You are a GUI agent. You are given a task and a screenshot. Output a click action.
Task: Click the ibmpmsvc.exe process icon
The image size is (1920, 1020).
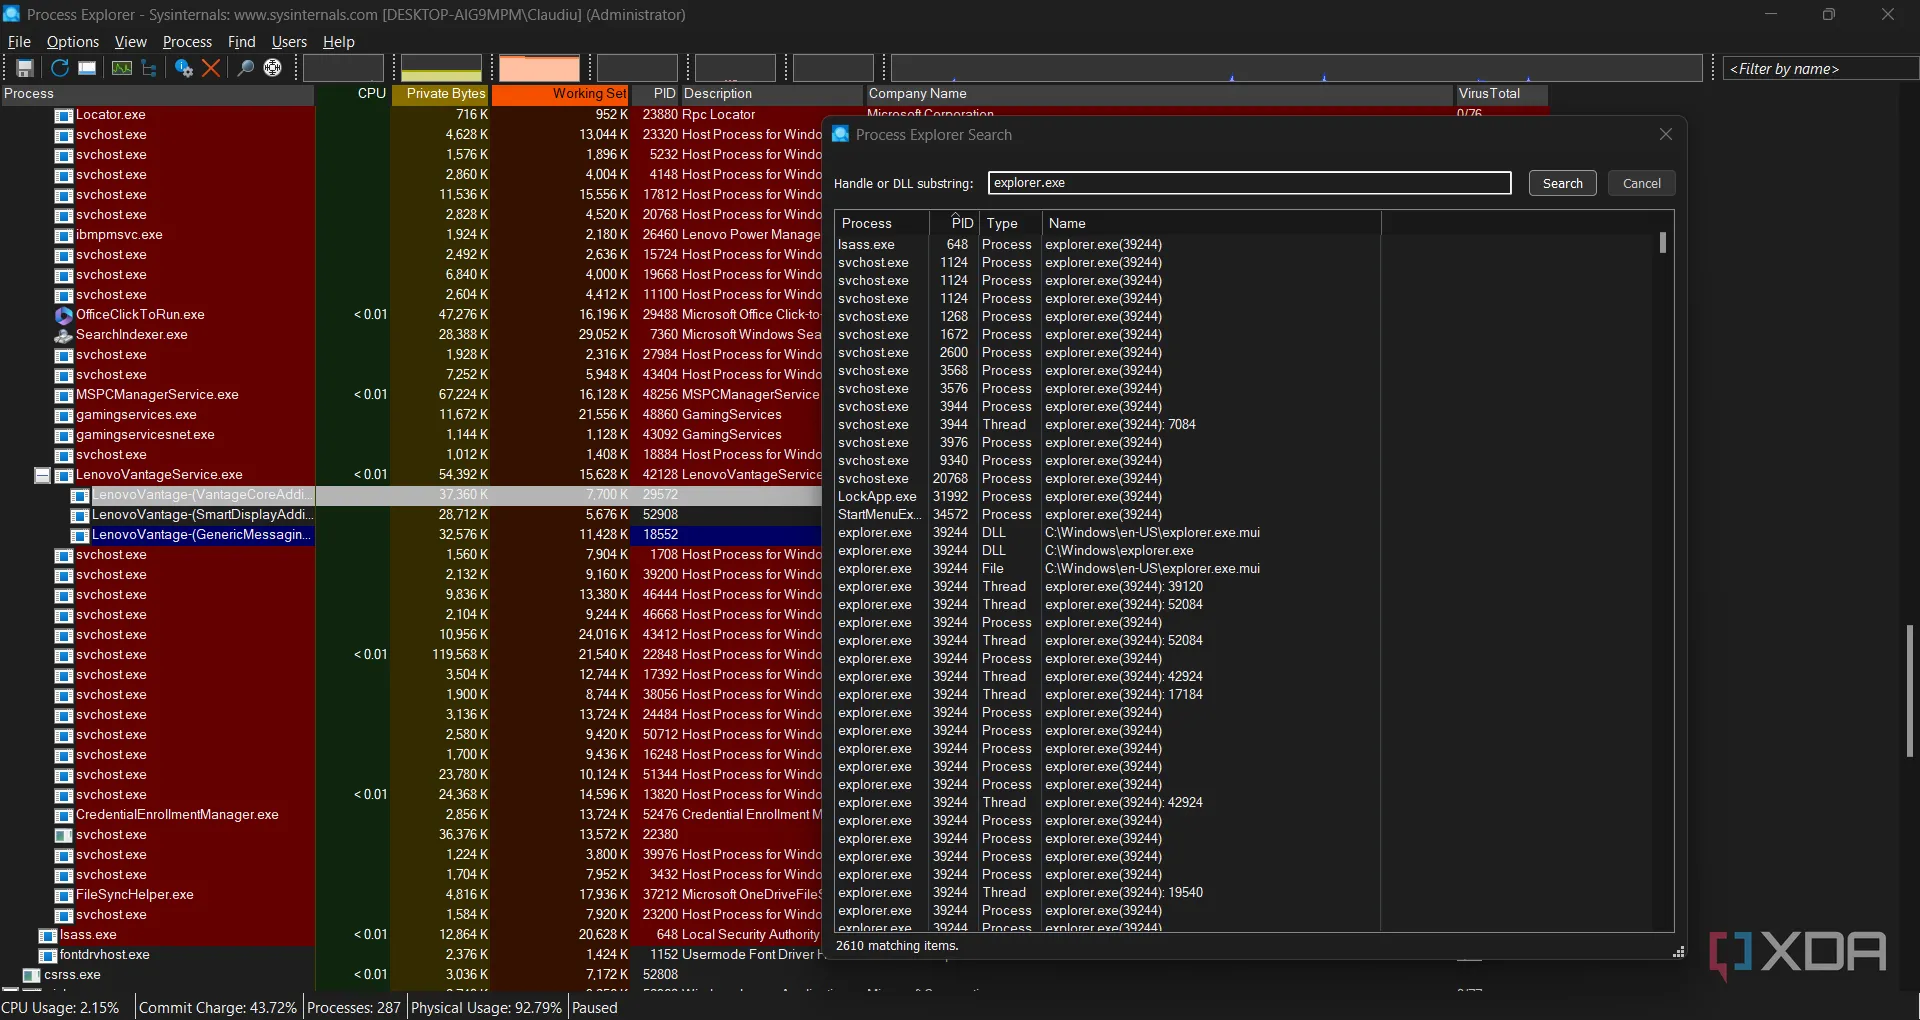tap(64, 235)
